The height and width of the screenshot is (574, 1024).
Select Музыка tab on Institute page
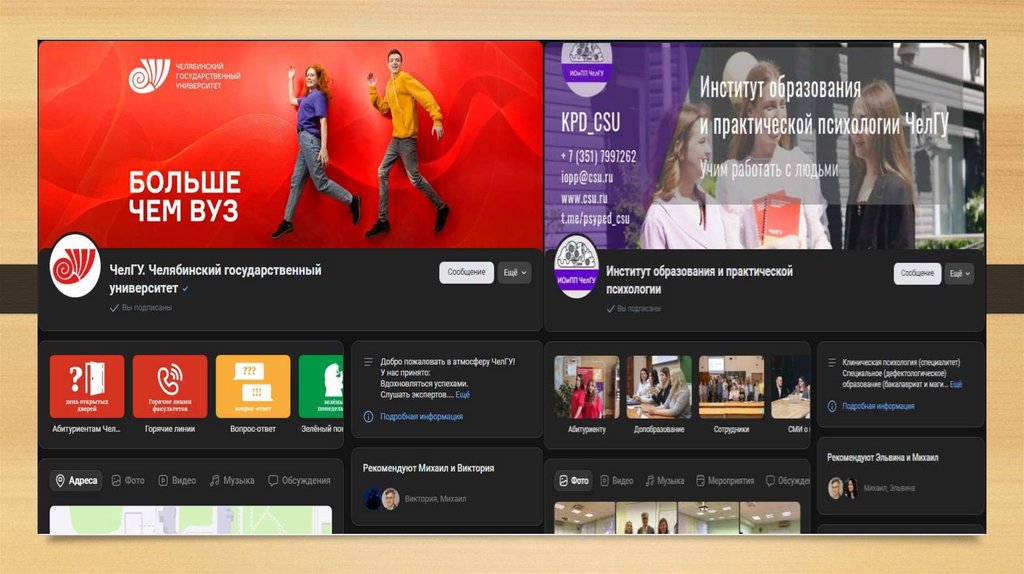click(x=664, y=481)
